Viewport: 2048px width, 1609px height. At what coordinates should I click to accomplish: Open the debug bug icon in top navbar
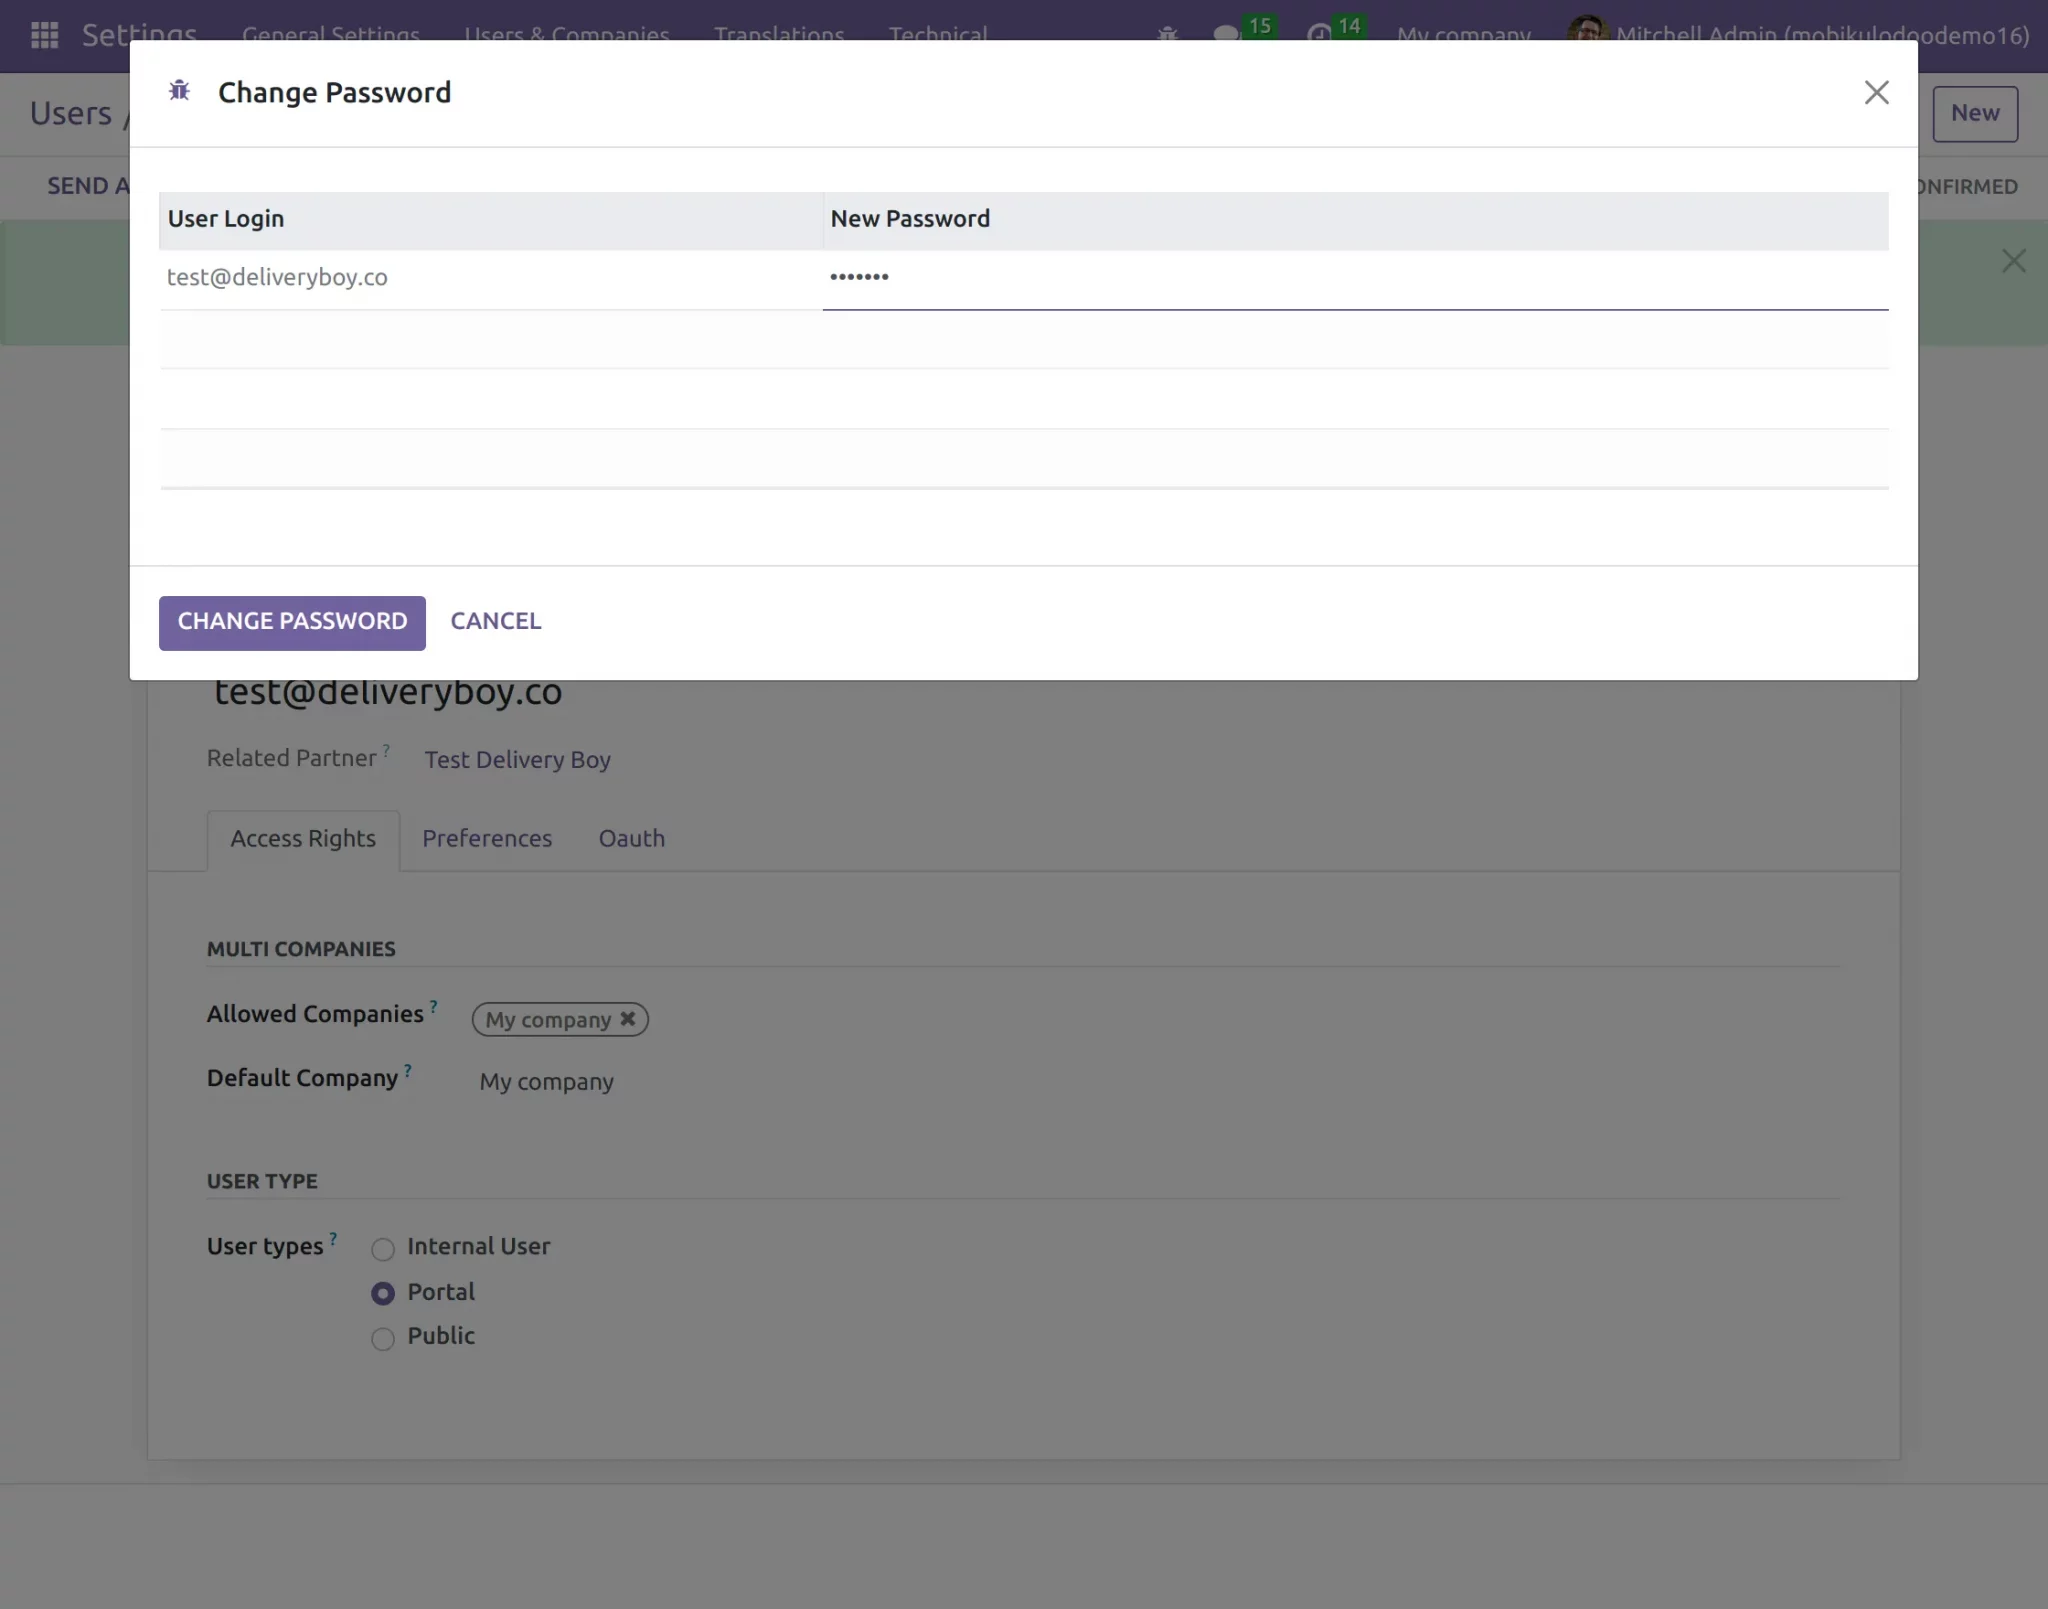click(x=1167, y=35)
